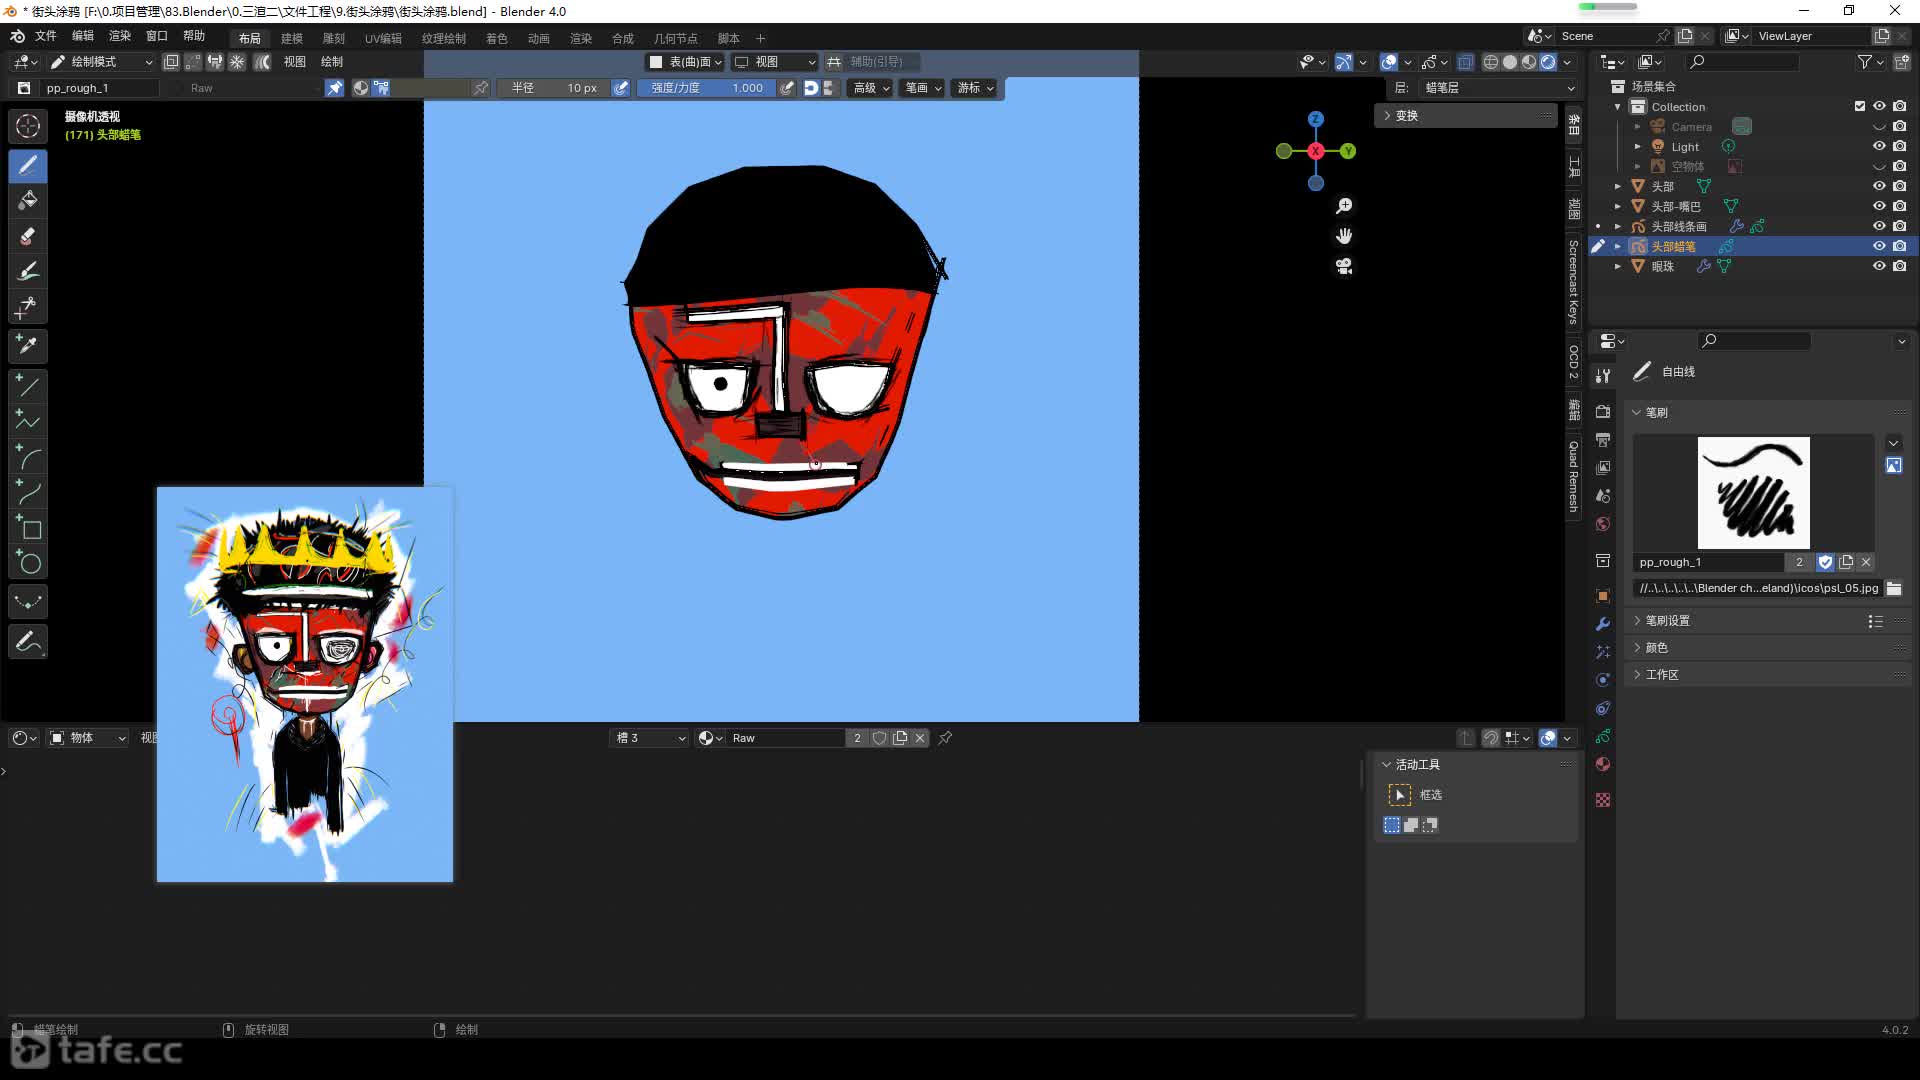Open the 编辑 menu
The height and width of the screenshot is (1080, 1920).
pos(83,36)
